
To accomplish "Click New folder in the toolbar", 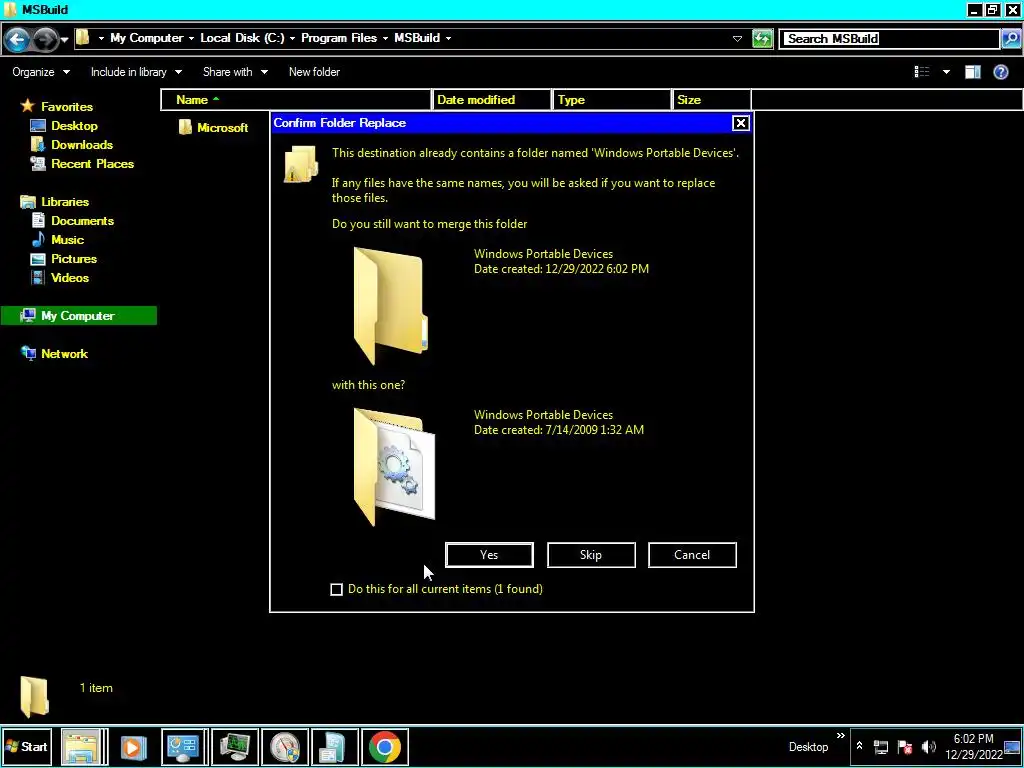I will click(x=314, y=72).
